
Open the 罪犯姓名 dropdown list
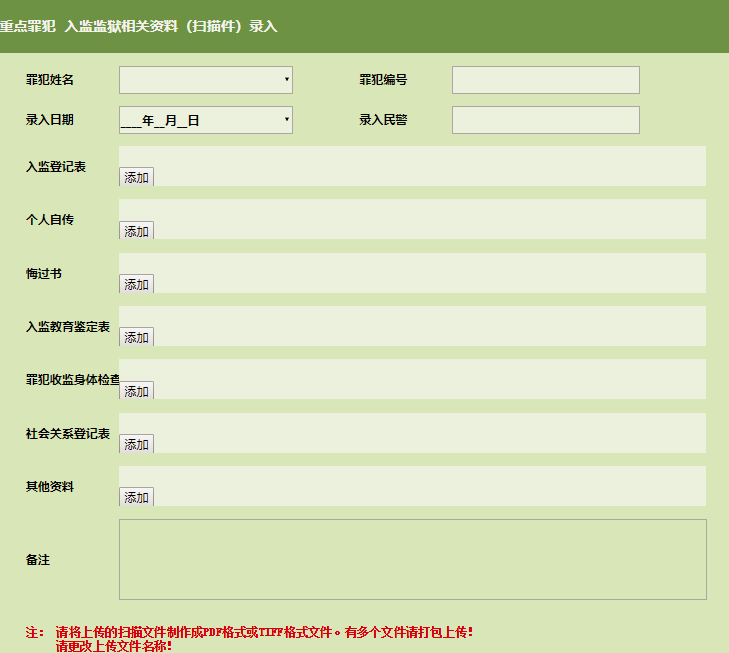[205, 80]
